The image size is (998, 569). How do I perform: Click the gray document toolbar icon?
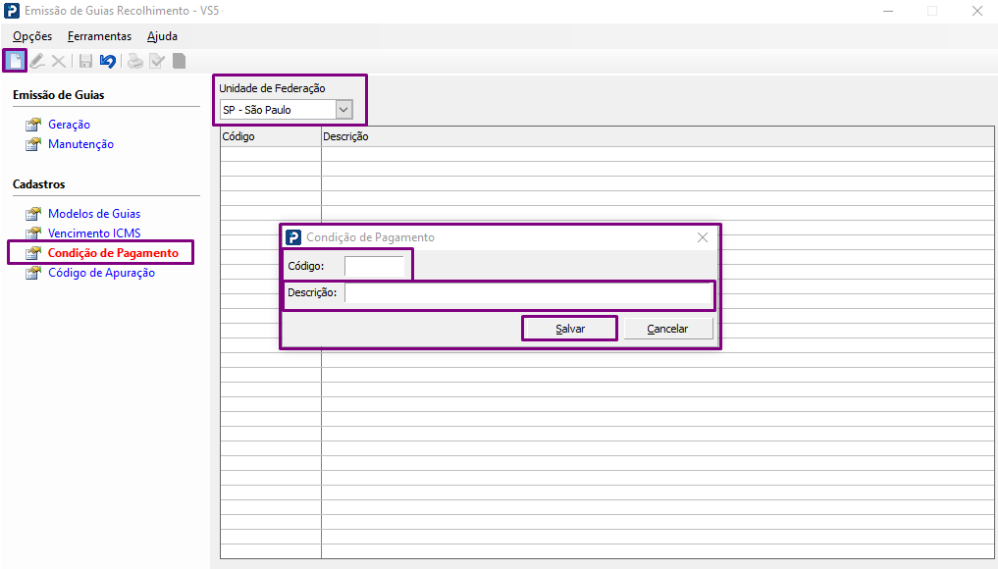pos(179,61)
